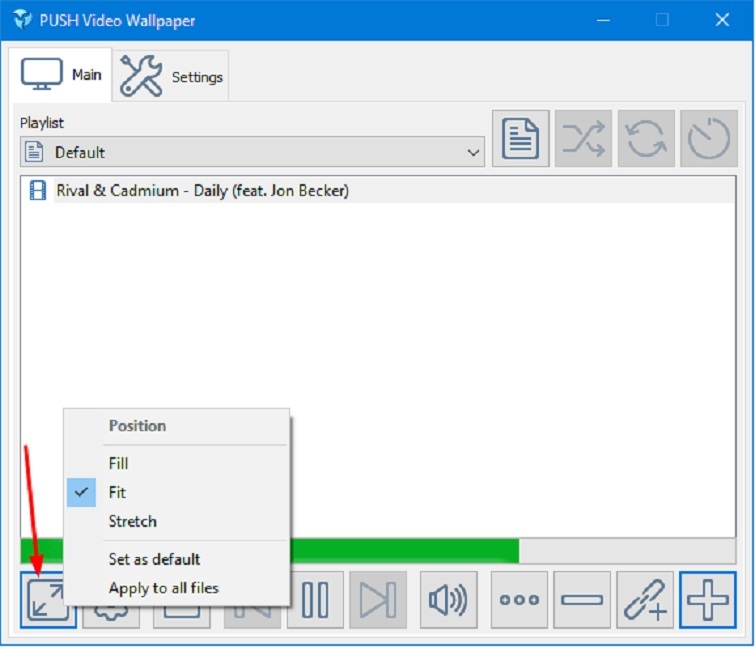Open the timer interval button
Screen dimensions: 755x647
tap(709, 139)
